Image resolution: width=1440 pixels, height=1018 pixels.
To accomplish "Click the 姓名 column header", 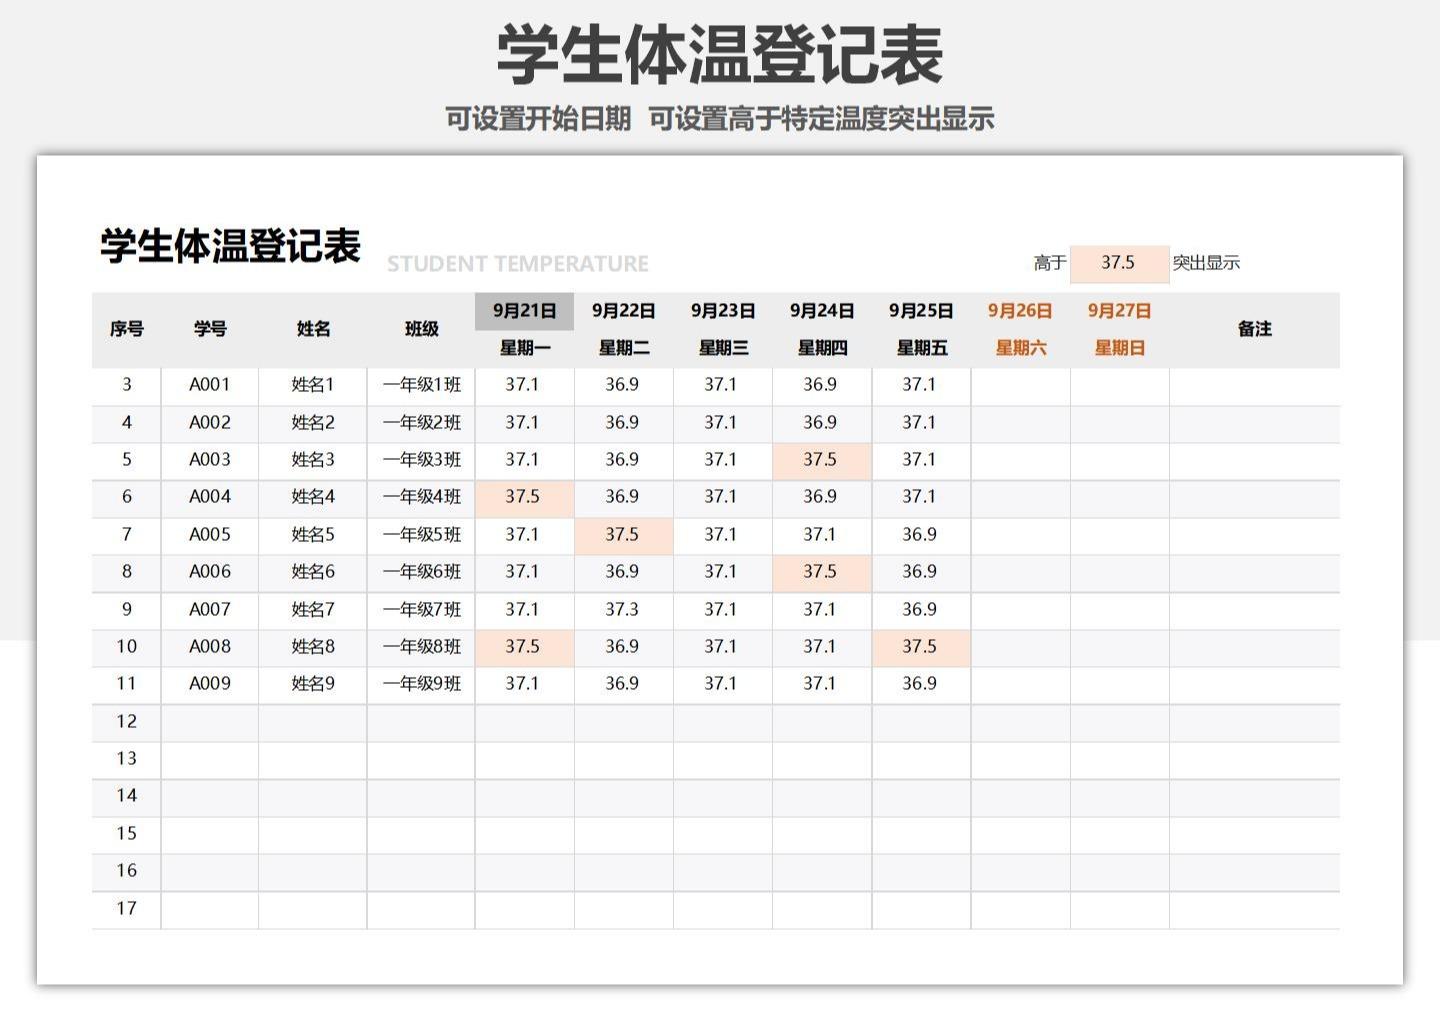I will coord(313,329).
